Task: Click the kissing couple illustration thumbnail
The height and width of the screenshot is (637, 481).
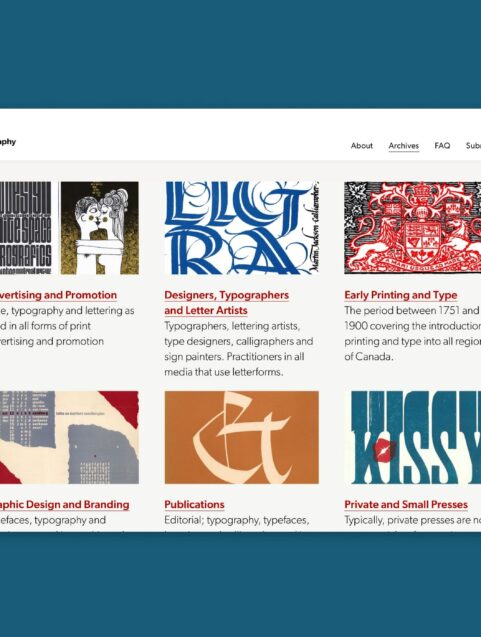Action: click(100, 228)
